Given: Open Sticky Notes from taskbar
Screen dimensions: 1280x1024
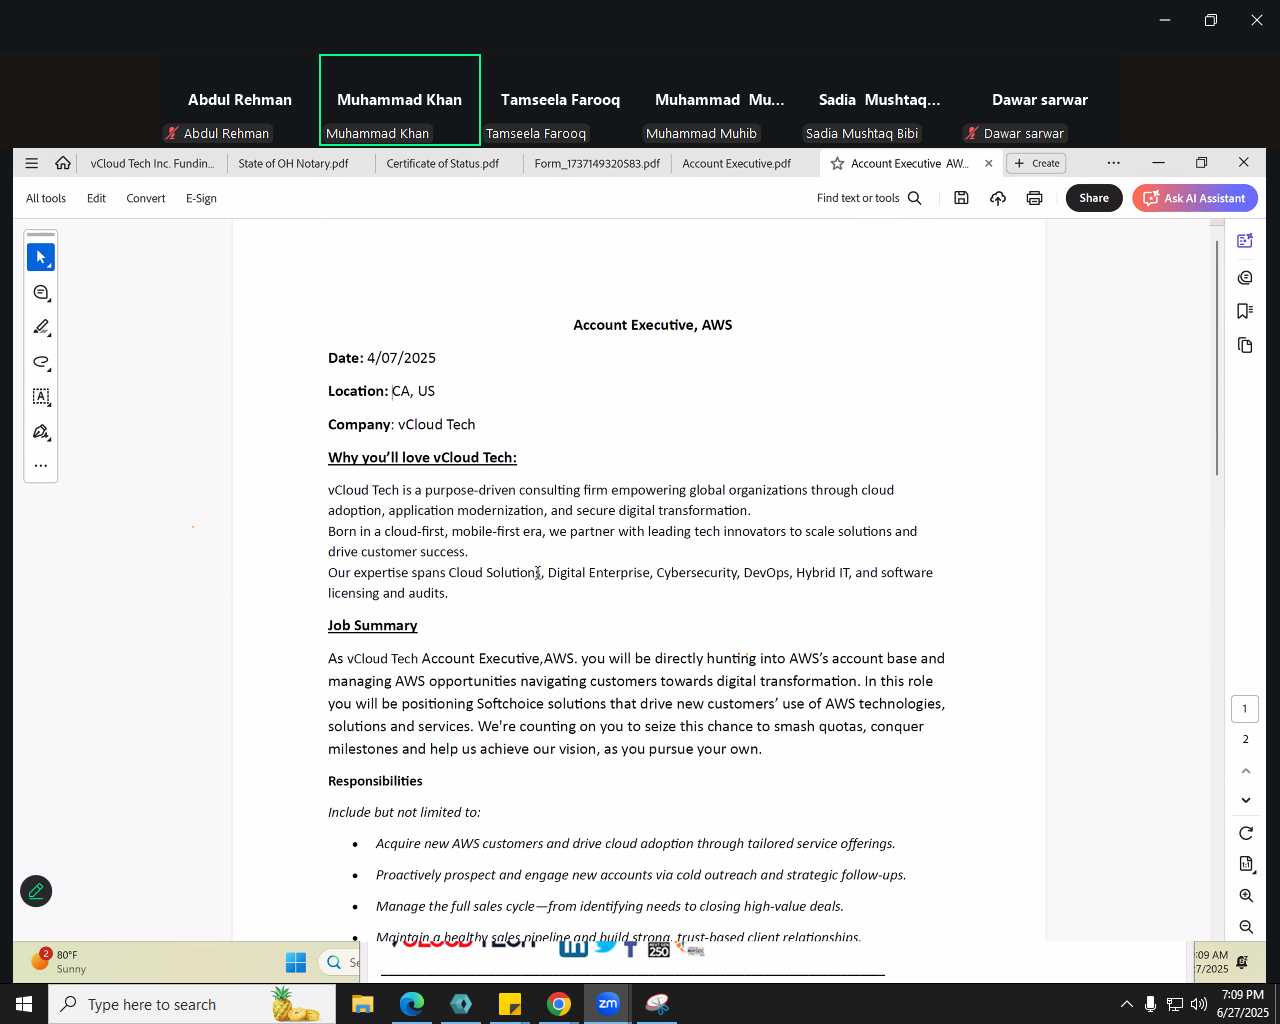Looking at the screenshot, I should 510,1004.
